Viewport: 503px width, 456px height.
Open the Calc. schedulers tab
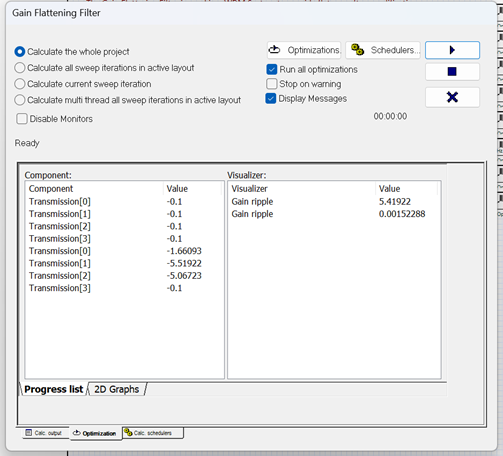153,433
